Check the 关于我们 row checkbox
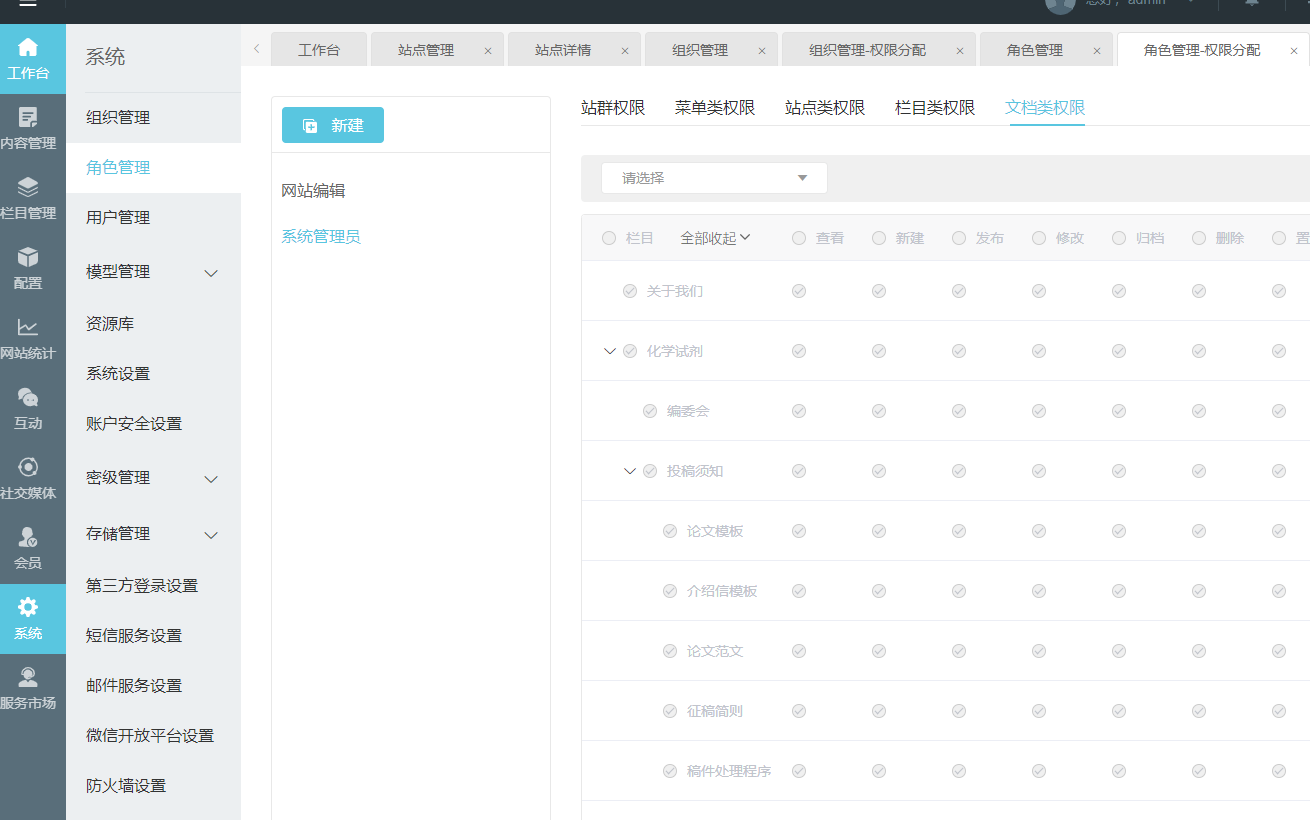The height and width of the screenshot is (820, 1310). click(x=630, y=291)
